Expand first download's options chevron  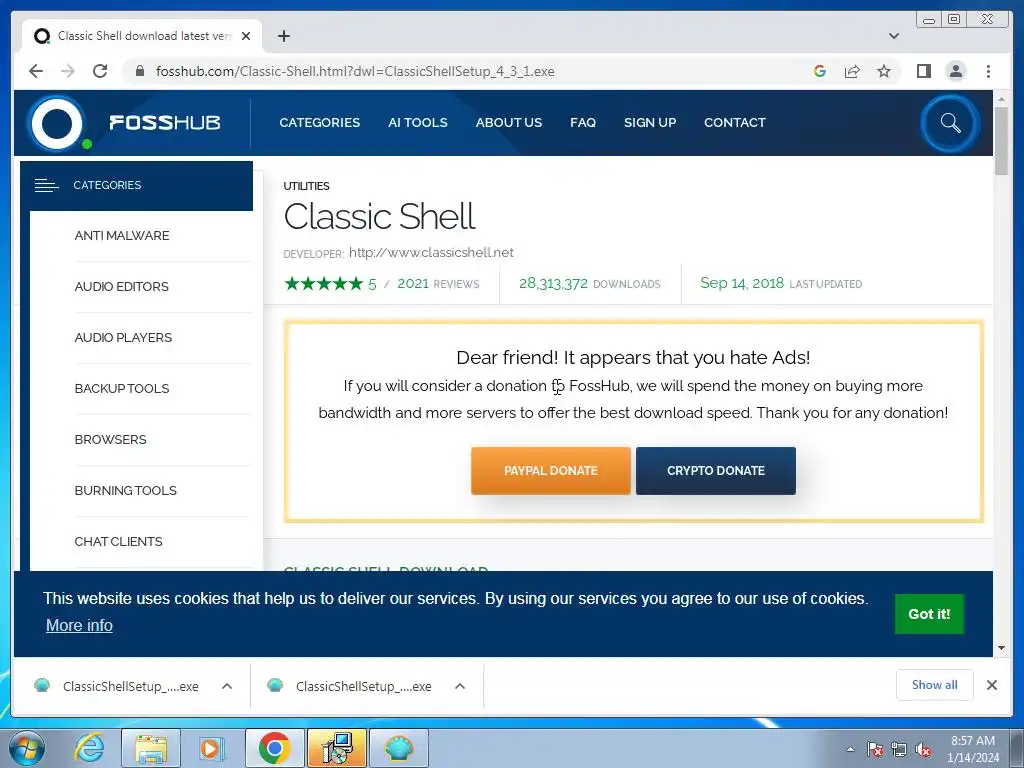click(x=227, y=686)
